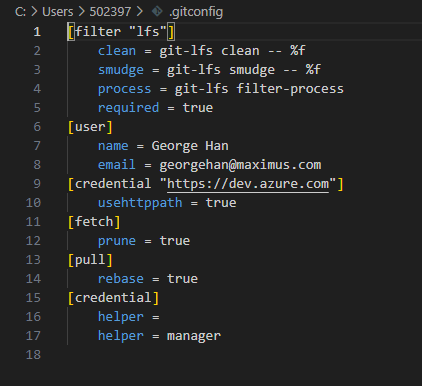Click the usehttppath setting key

[140, 203]
